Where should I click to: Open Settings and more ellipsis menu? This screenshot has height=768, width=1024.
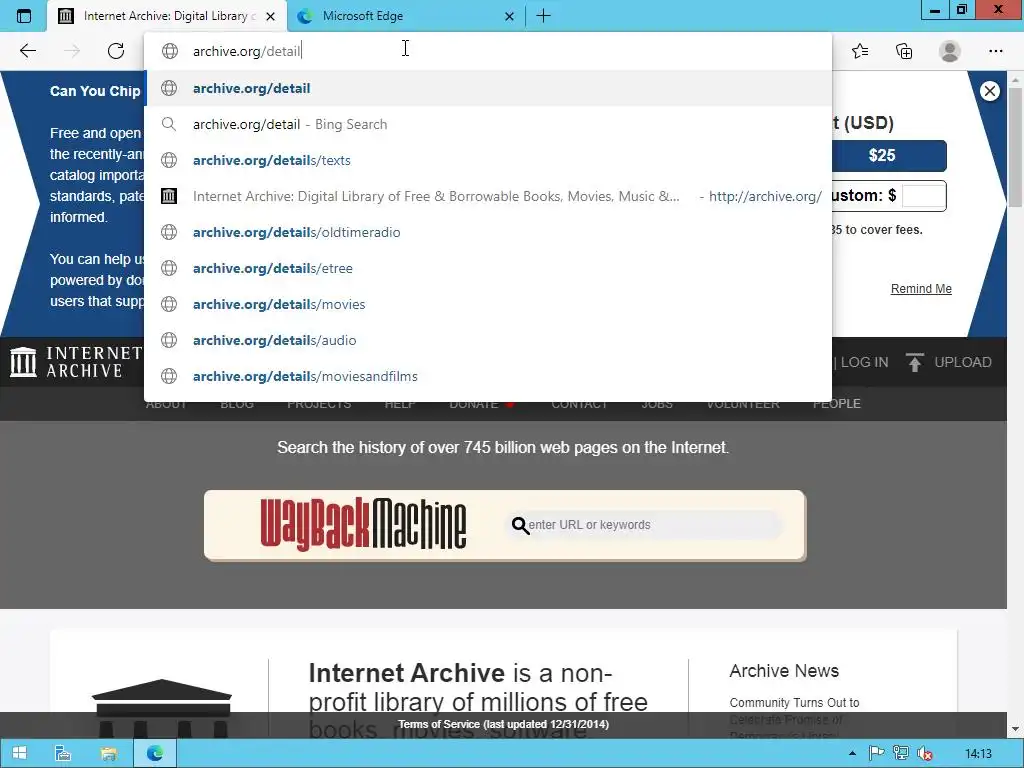click(x=995, y=51)
